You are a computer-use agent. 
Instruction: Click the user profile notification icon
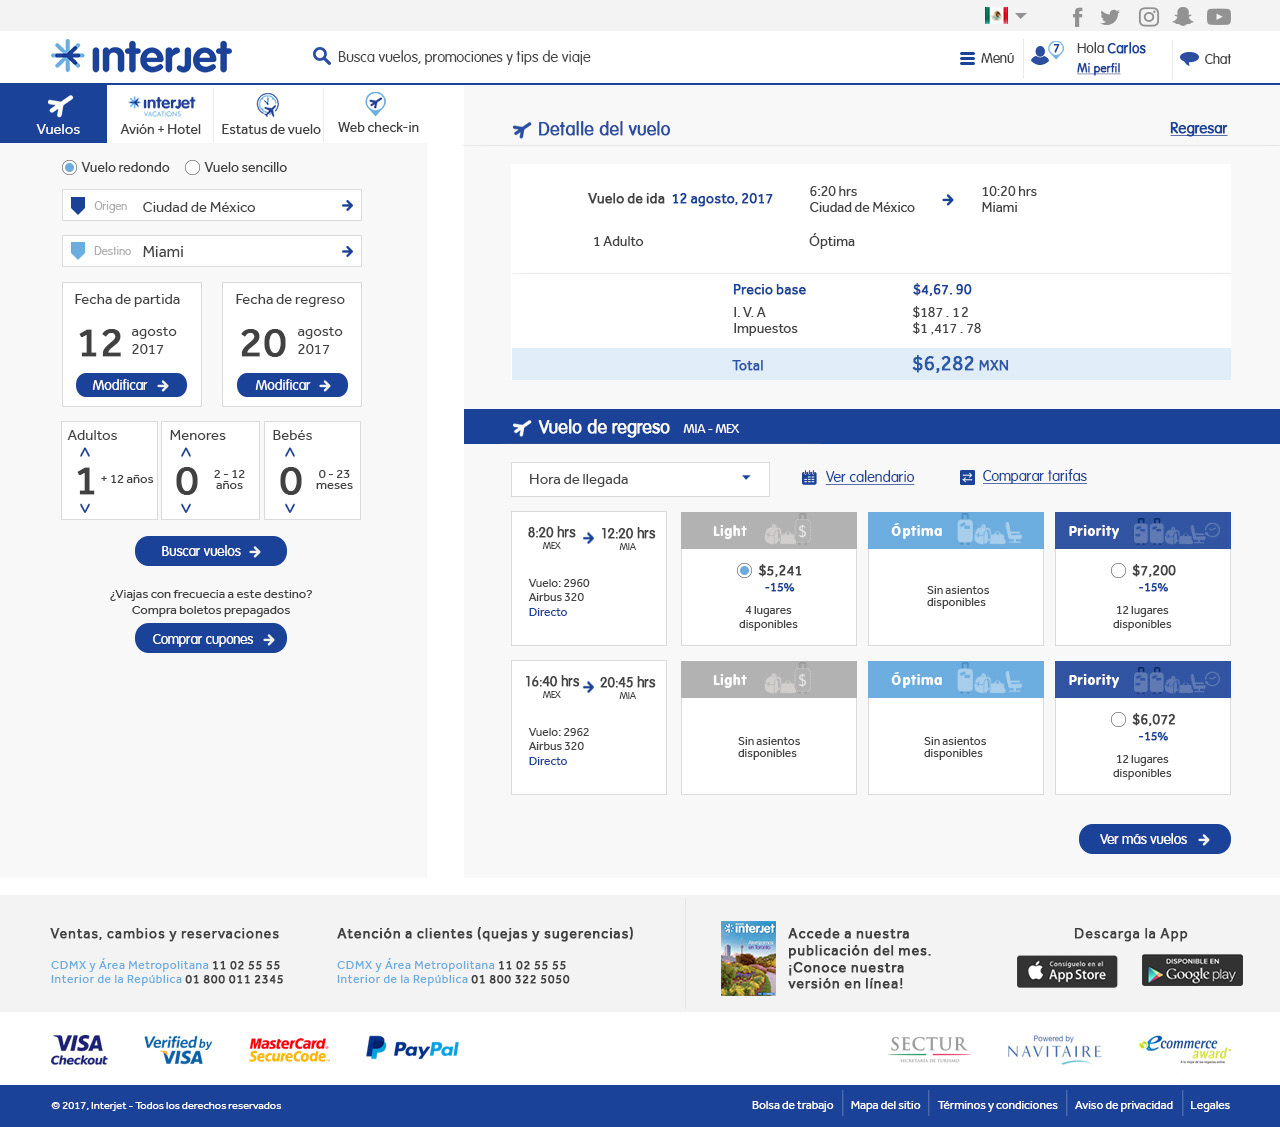tap(1046, 54)
